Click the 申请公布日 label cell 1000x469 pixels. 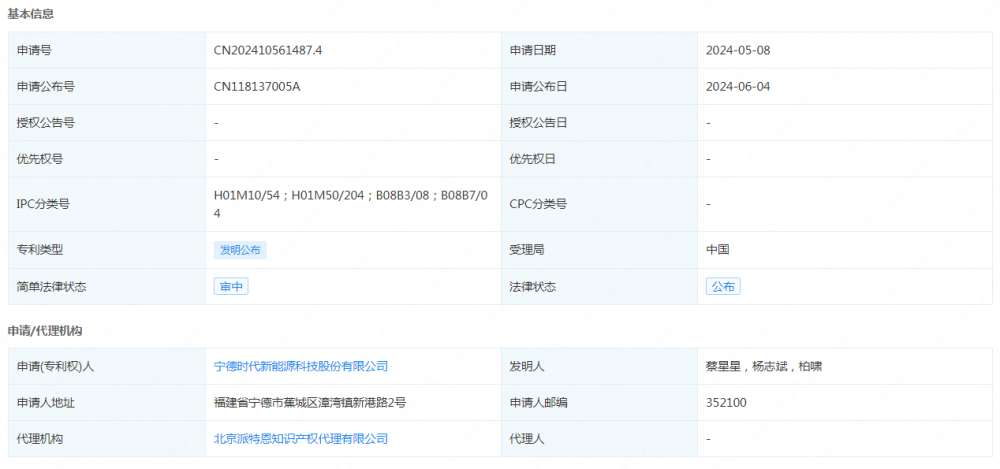[599, 87]
